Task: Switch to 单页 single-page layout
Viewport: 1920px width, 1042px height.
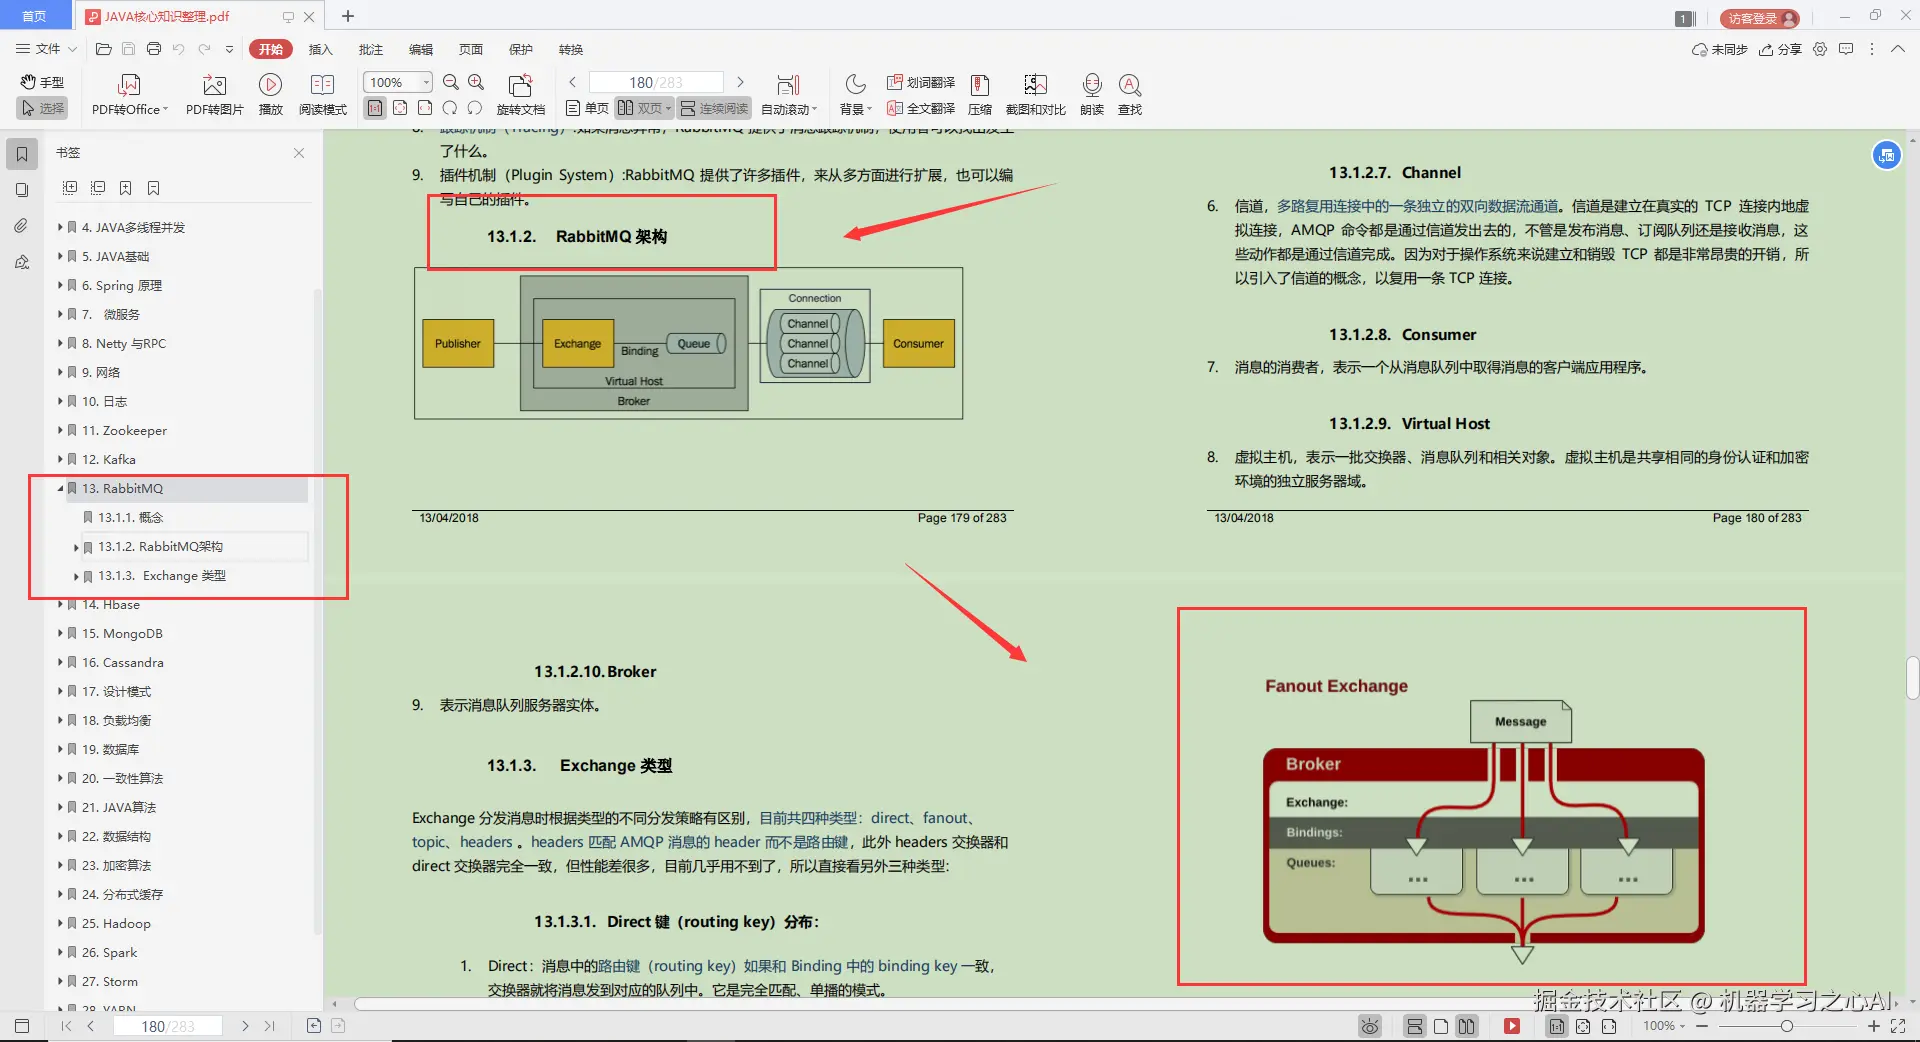Action: [x=587, y=108]
